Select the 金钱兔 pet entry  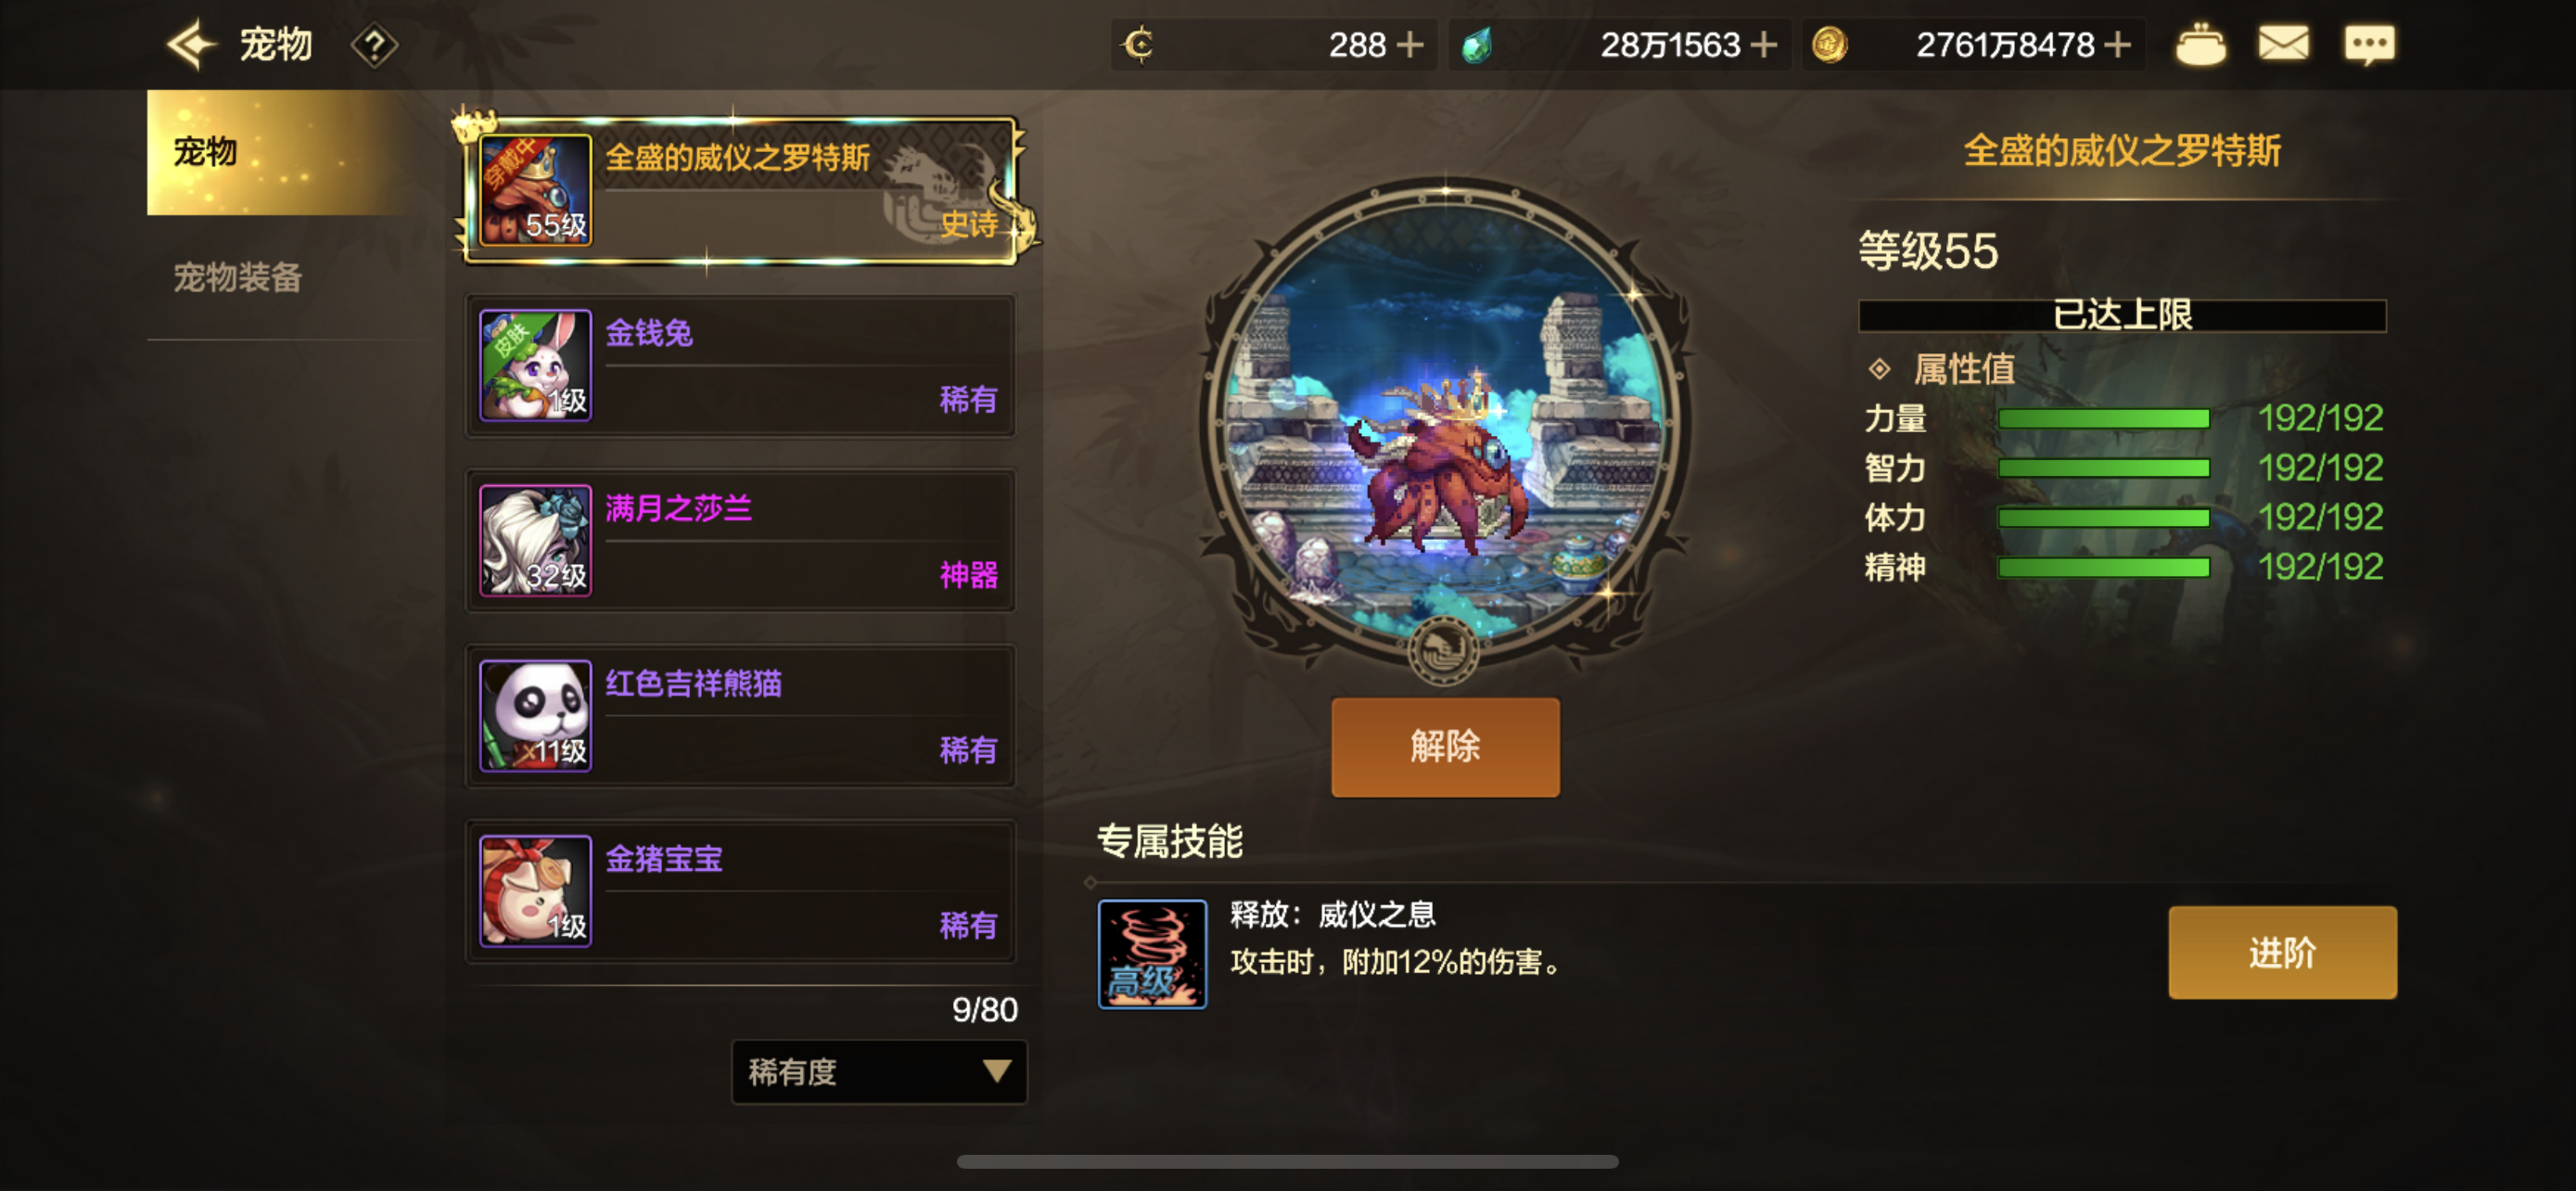pyautogui.click(x=740, y=365)
